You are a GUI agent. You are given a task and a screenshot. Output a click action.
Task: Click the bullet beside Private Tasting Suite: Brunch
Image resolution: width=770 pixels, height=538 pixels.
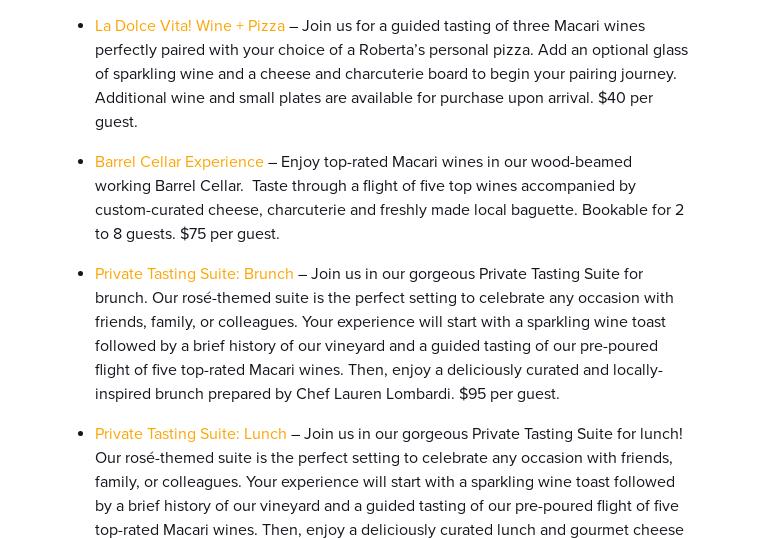tap(81, 273)
